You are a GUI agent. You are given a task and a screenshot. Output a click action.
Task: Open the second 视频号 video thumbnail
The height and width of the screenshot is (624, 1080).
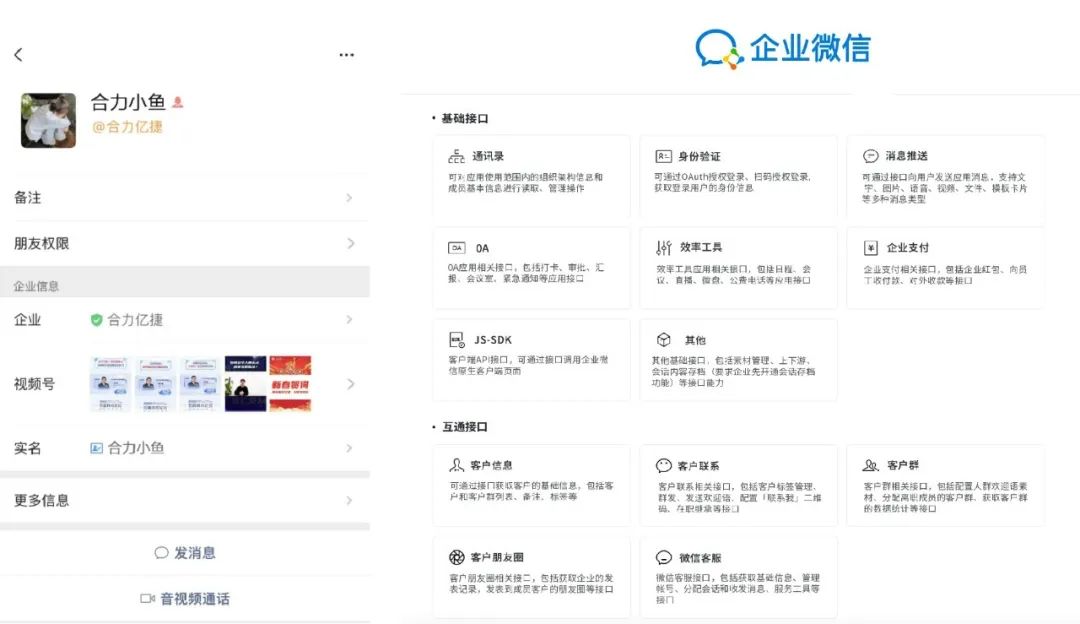point(156,384)
